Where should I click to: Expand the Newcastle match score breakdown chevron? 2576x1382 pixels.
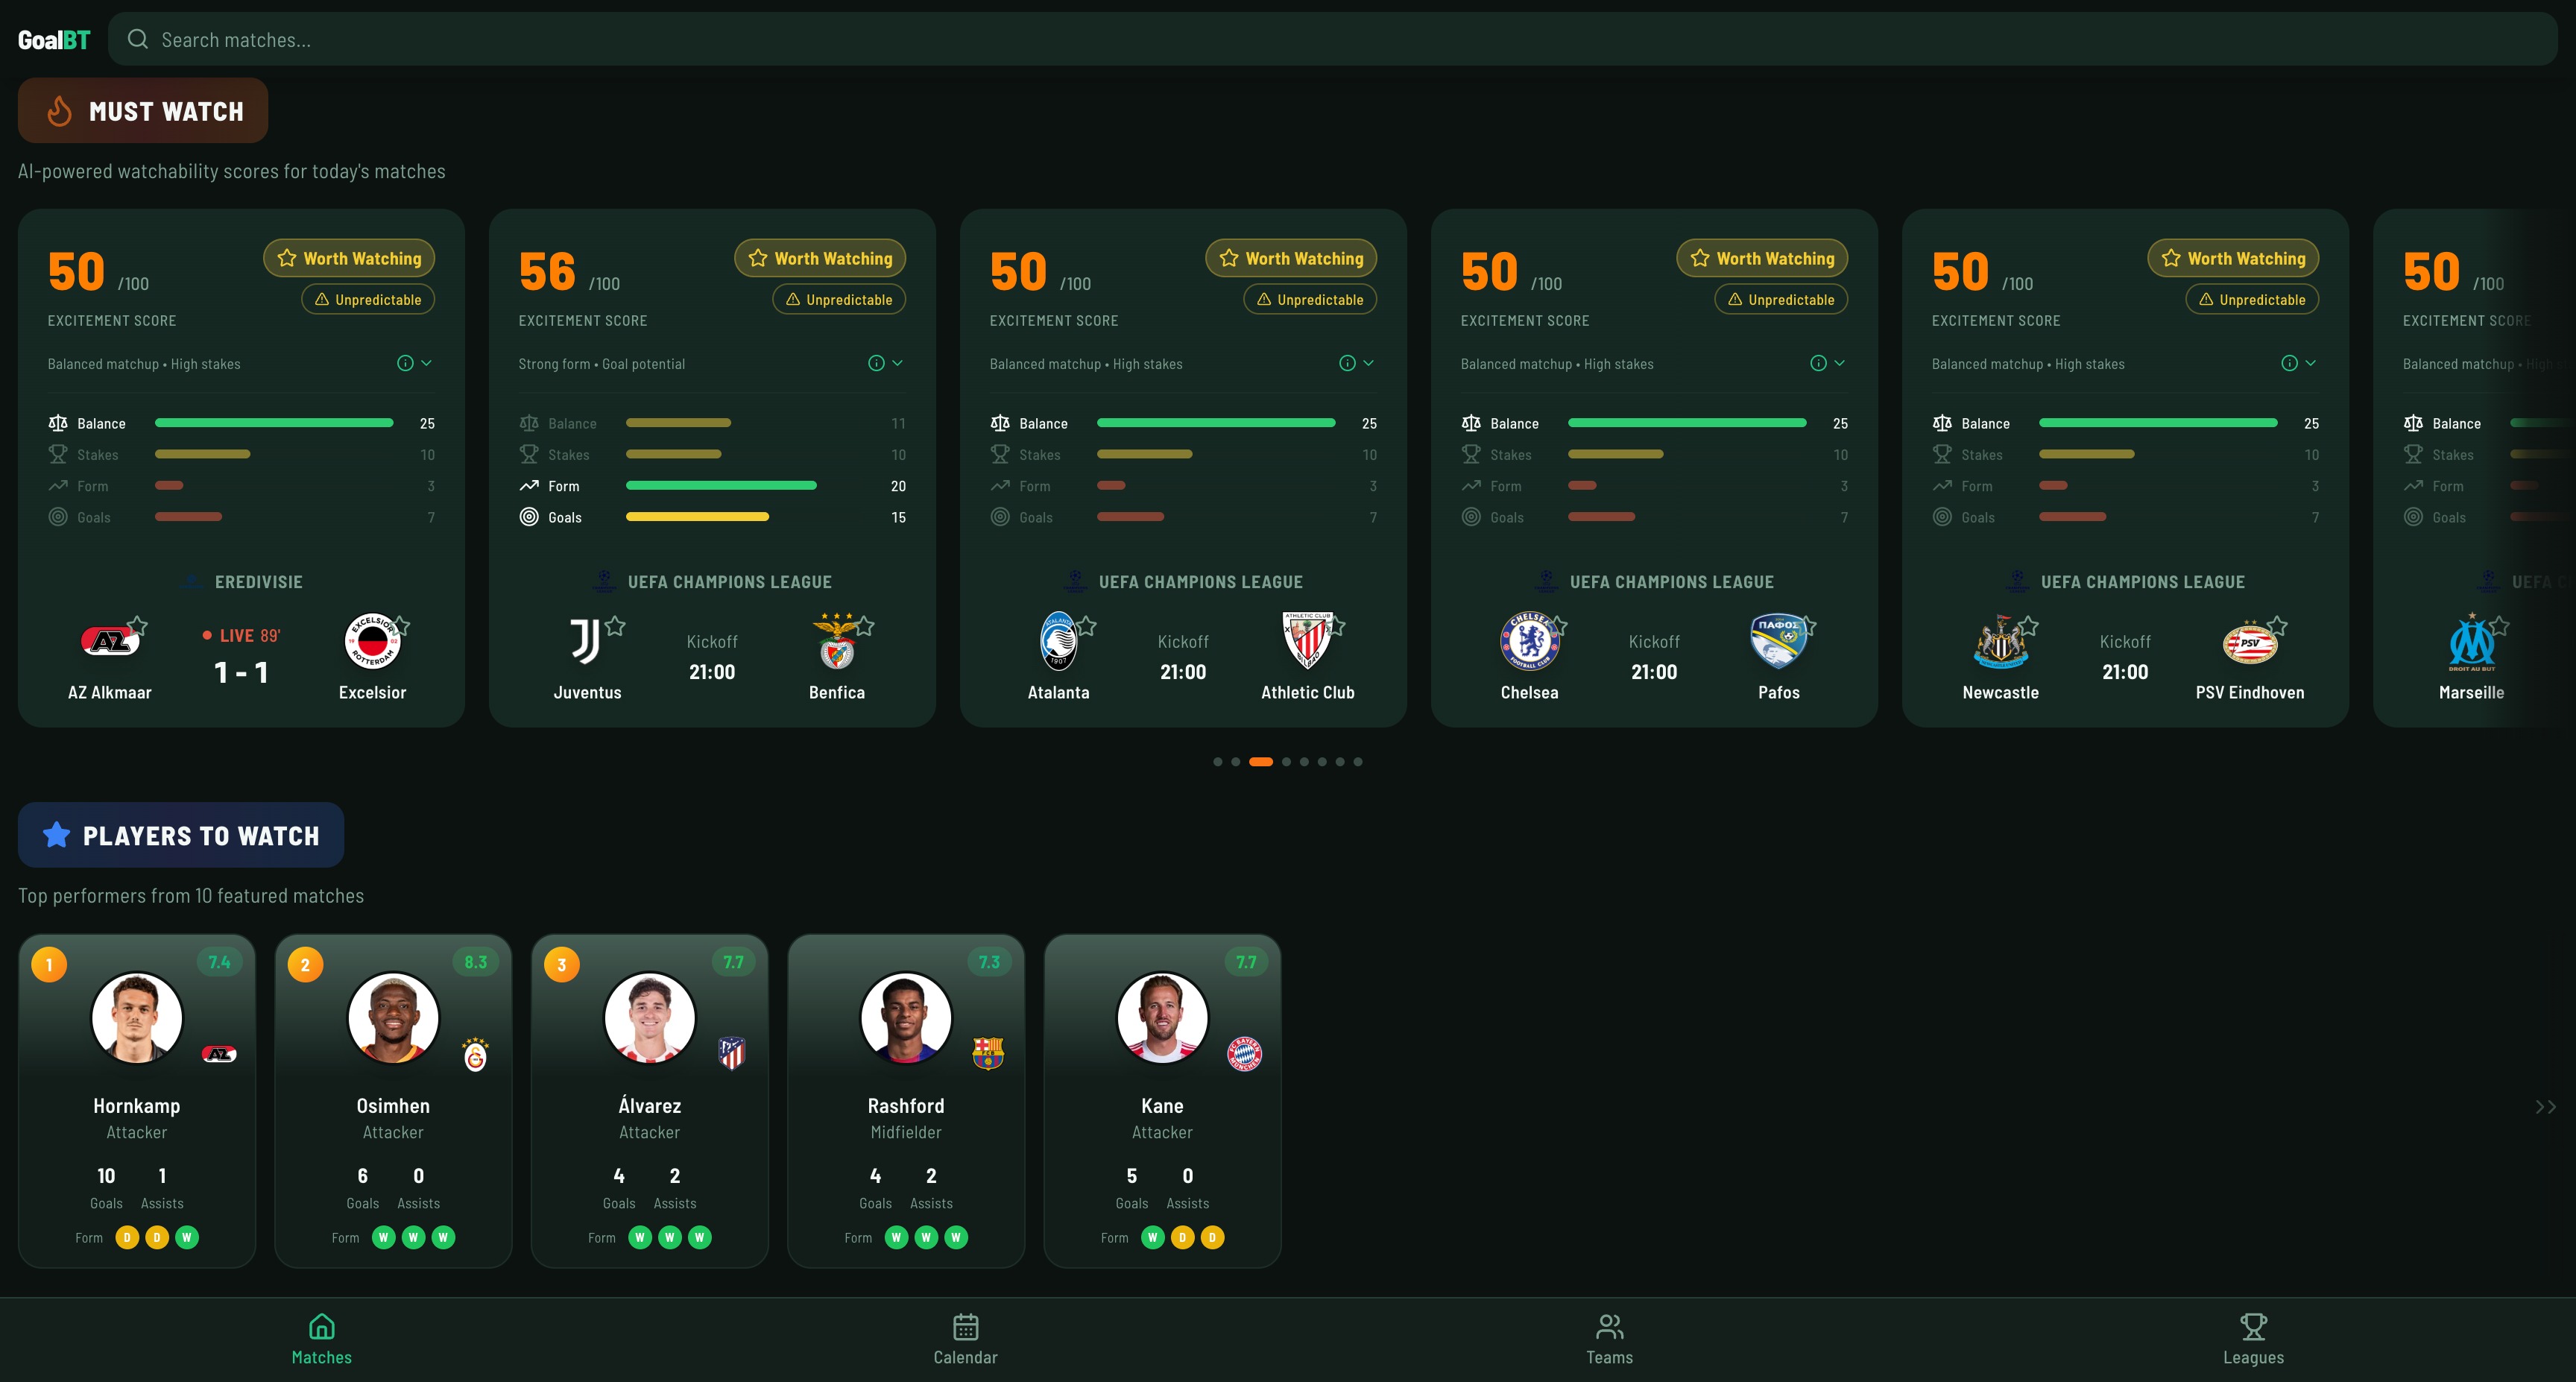(x=2311, y=363)
